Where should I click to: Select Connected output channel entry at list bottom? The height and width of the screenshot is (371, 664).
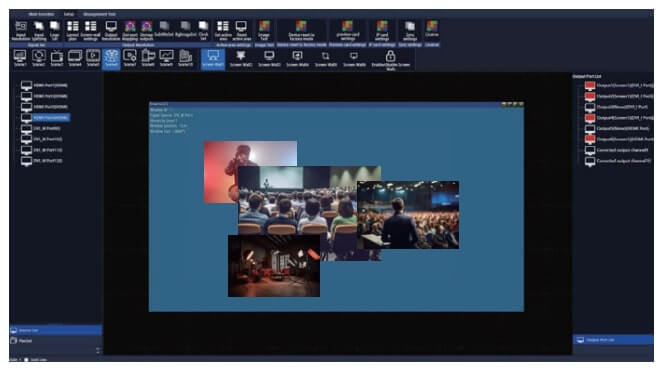pos(618,161)
